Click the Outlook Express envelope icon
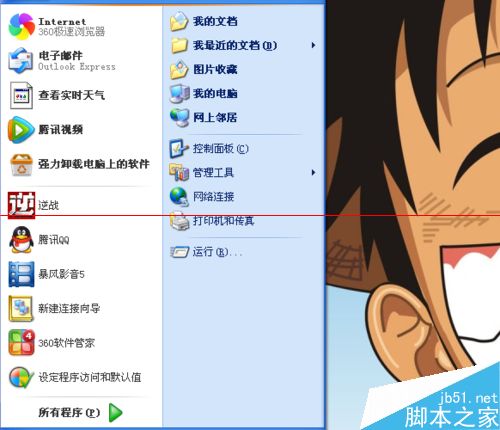Image resolution: width=500 pixels, height=430 pixels. 21,61
